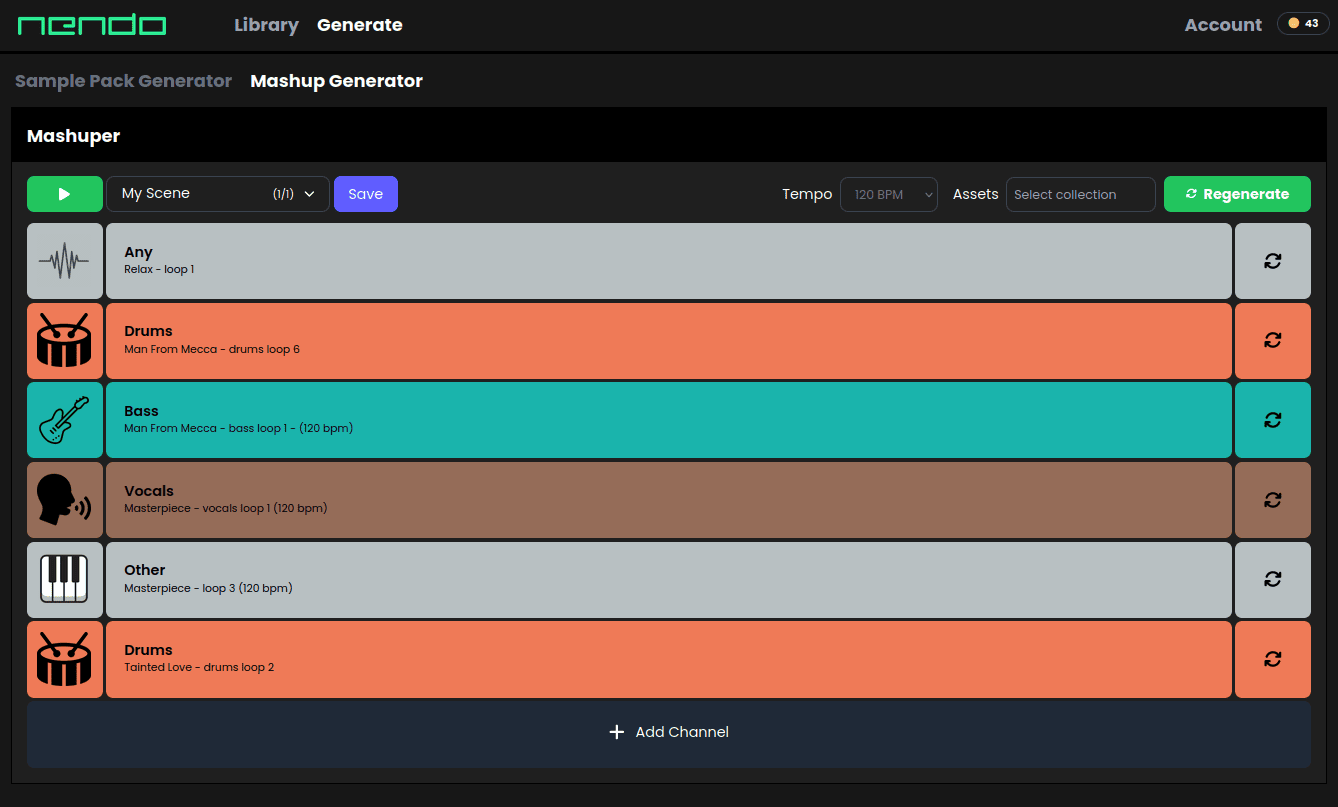The height and width of the screenshot is (807, 1338).
Task: Click the Mashuper panel title
Action: [73, 136]
